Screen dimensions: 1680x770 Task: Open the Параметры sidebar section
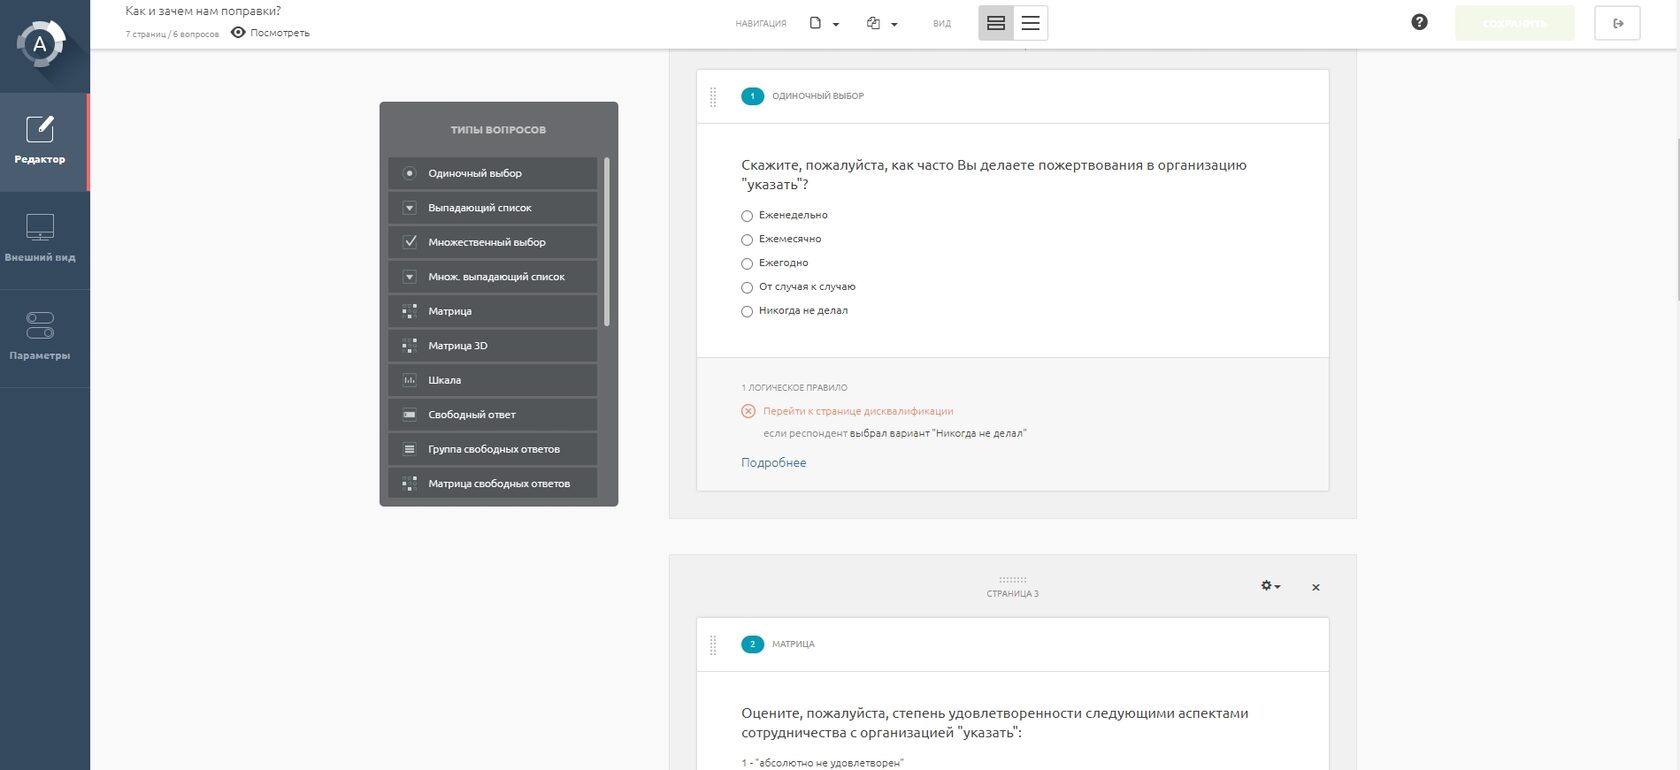point(44,338)
